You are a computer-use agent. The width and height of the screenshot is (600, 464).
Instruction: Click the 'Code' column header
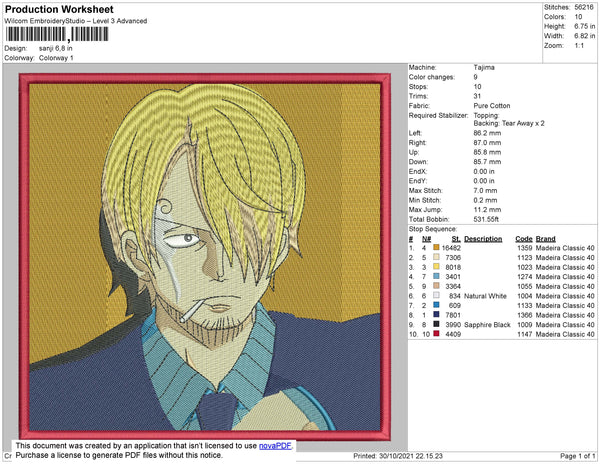[x=524, y=239]
